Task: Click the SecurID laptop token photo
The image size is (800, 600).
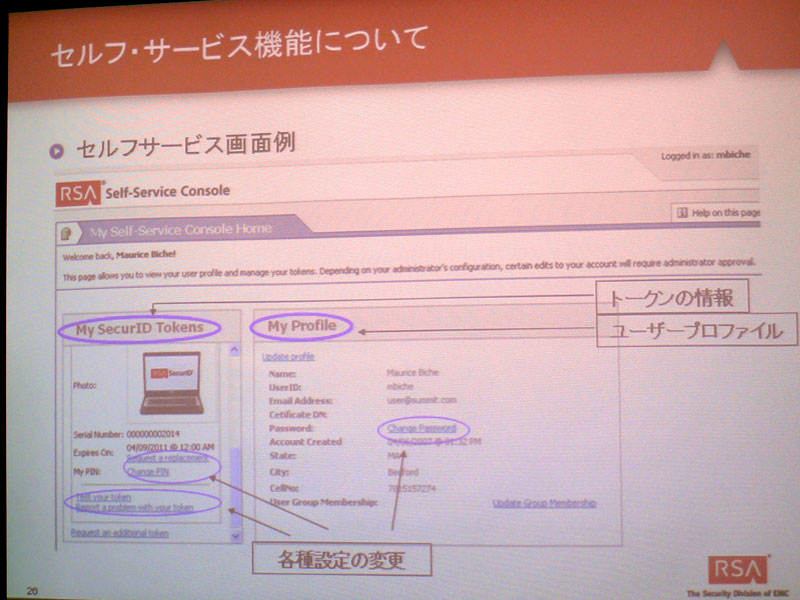Action: [171, 383]
